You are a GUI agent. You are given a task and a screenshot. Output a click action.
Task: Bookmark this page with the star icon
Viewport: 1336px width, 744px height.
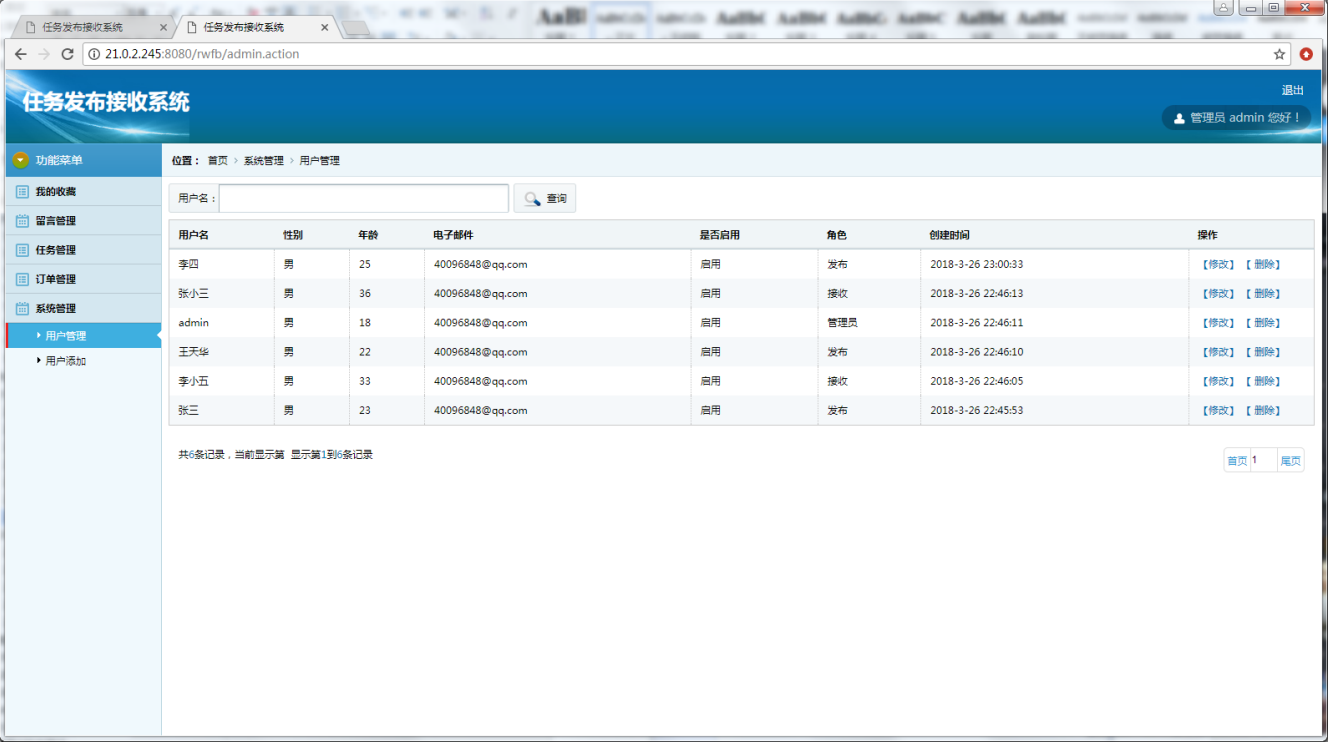(x=1279, y=54)
